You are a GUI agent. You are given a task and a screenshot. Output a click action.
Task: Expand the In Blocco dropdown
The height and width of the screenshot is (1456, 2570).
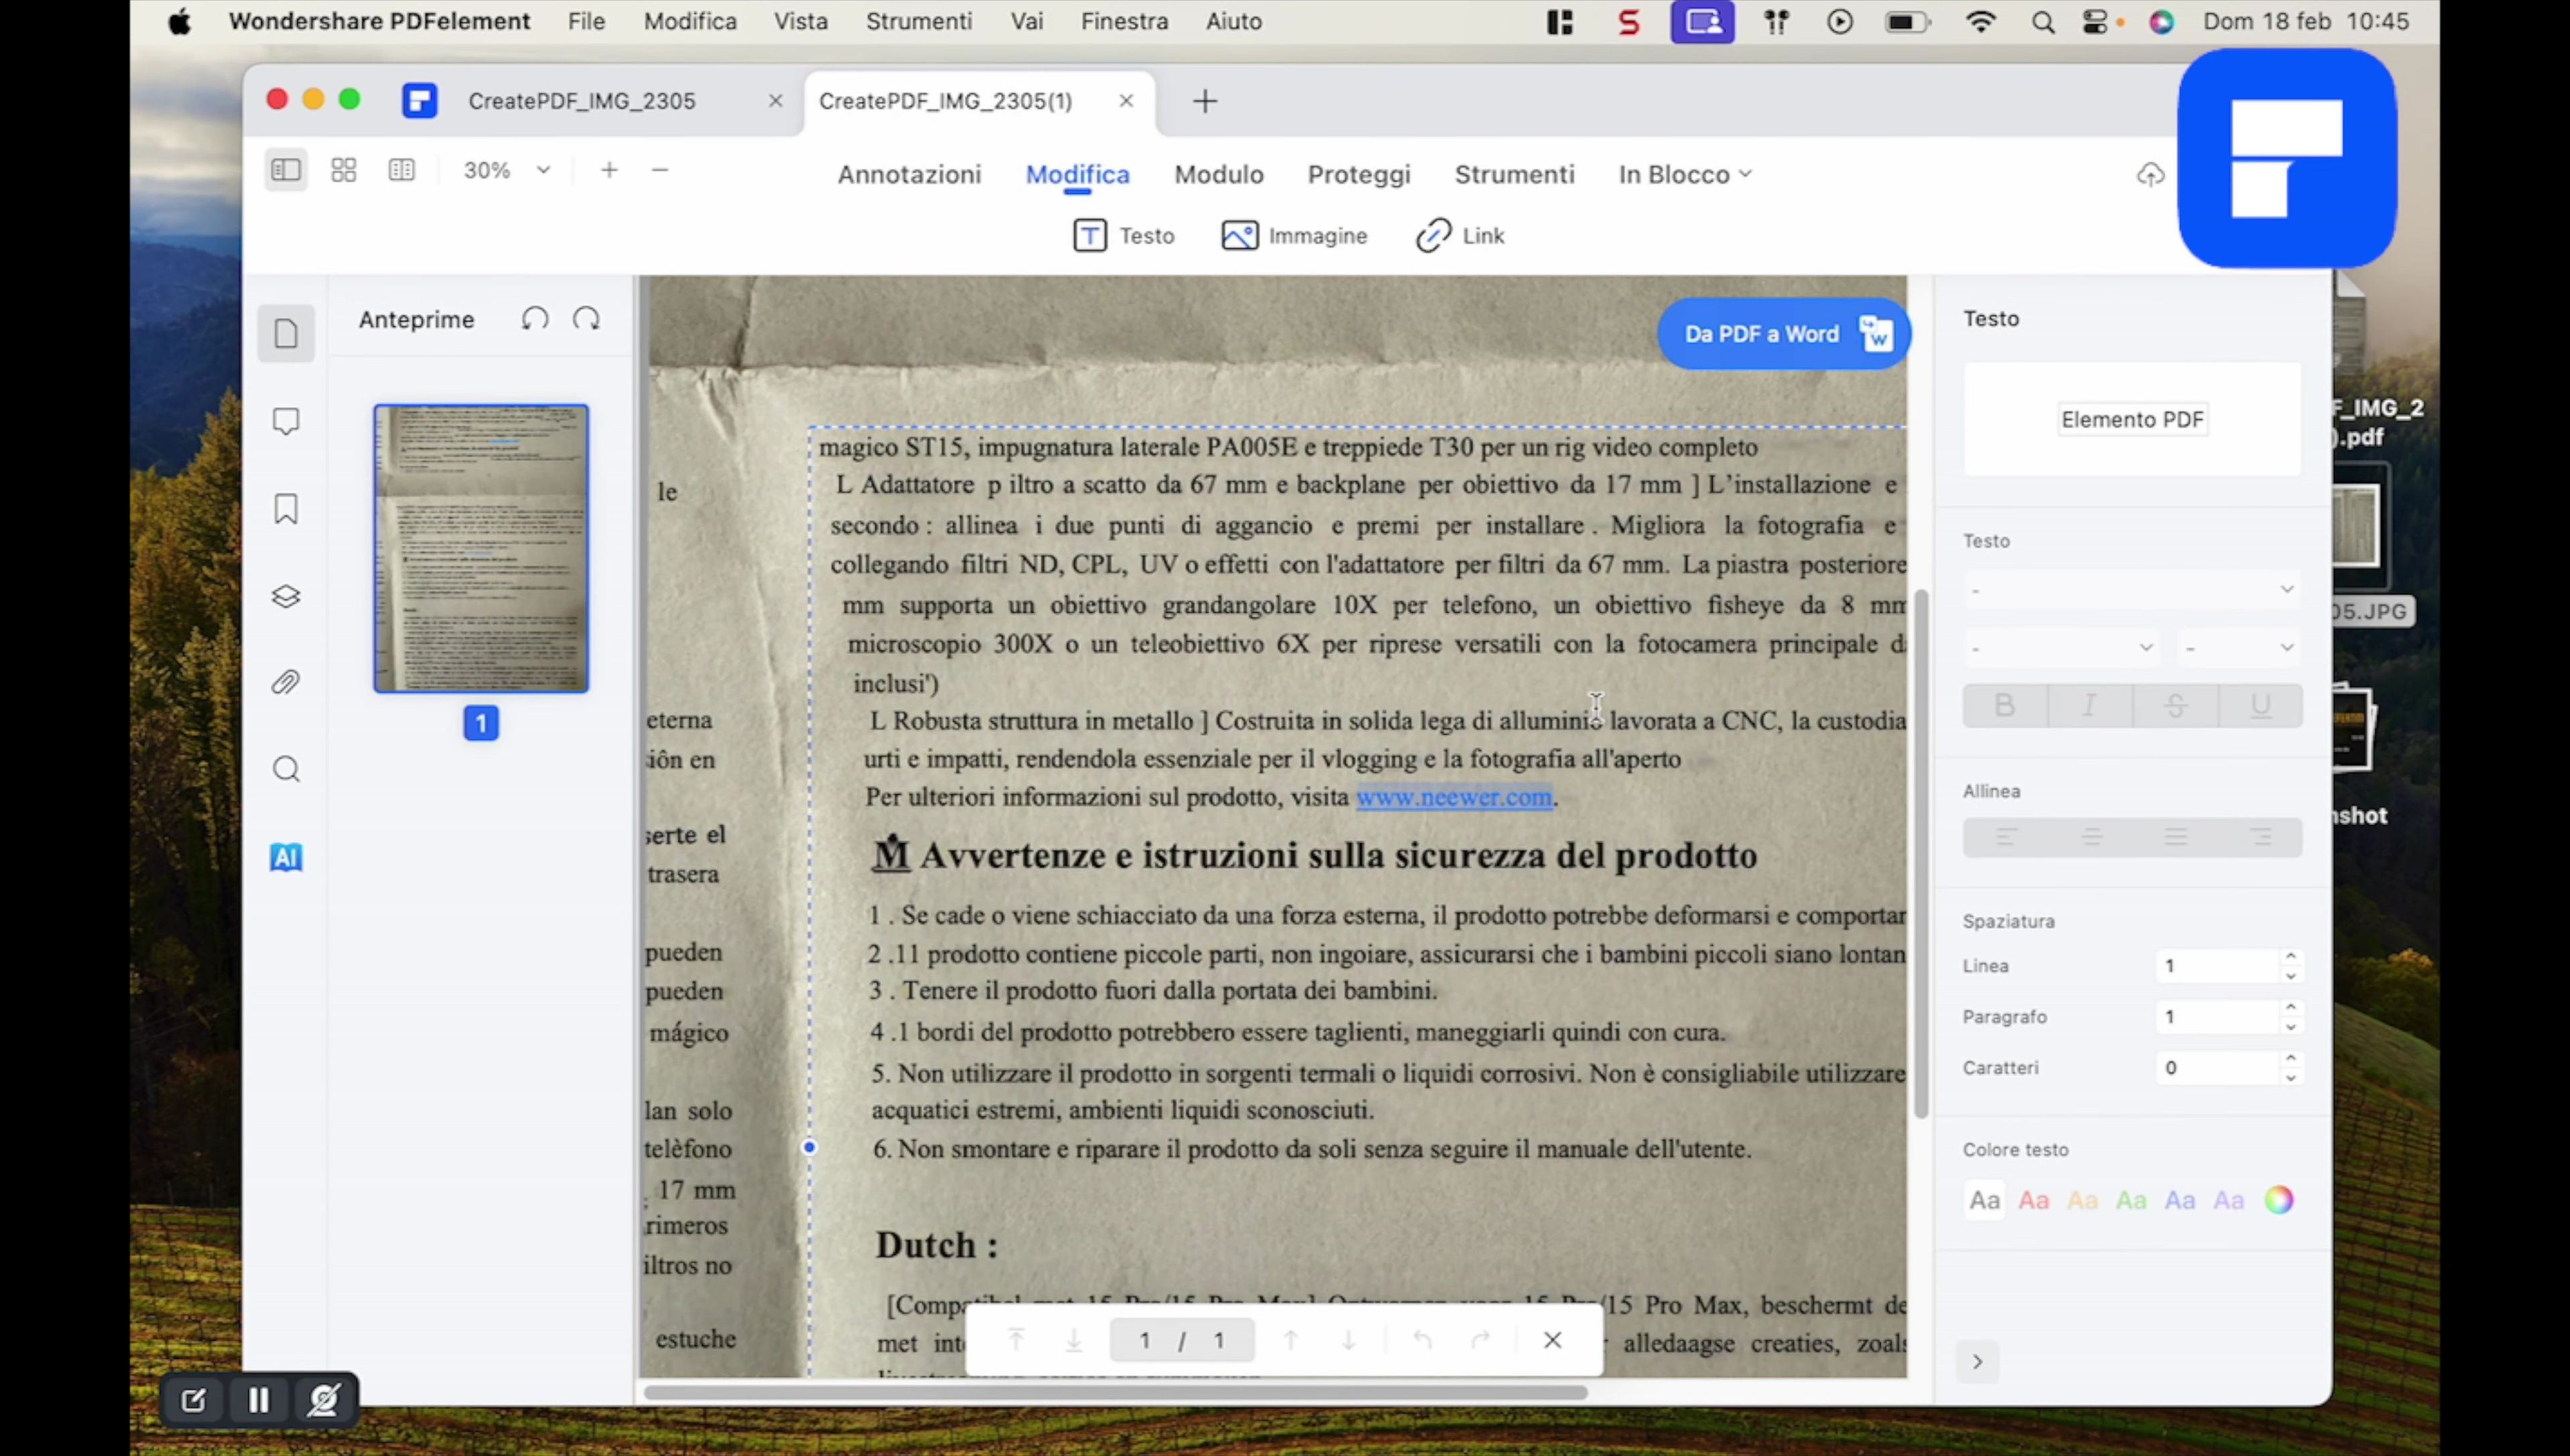click(1685, 175)
